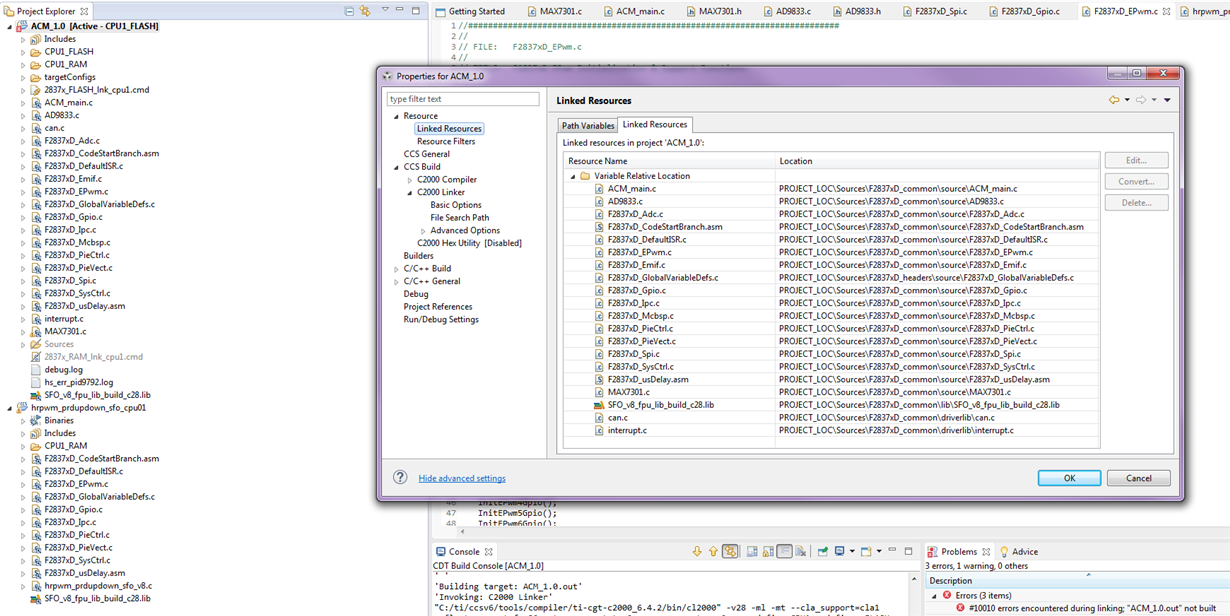
Task: Open Project Explorer view menu triangle
Action: click(x=385, y=11)
